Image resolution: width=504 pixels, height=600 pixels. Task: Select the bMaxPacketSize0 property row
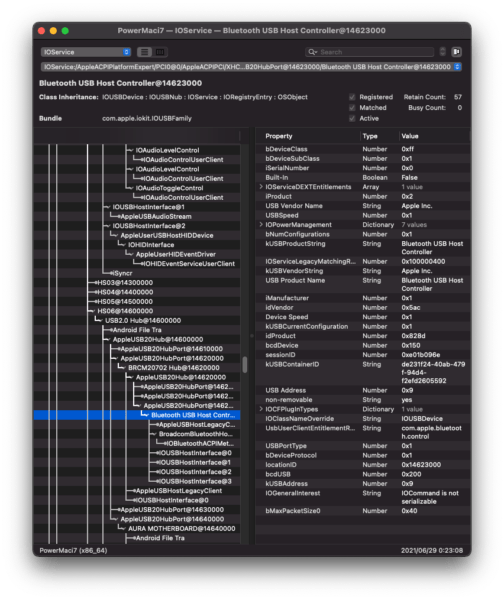click(363, 511)
